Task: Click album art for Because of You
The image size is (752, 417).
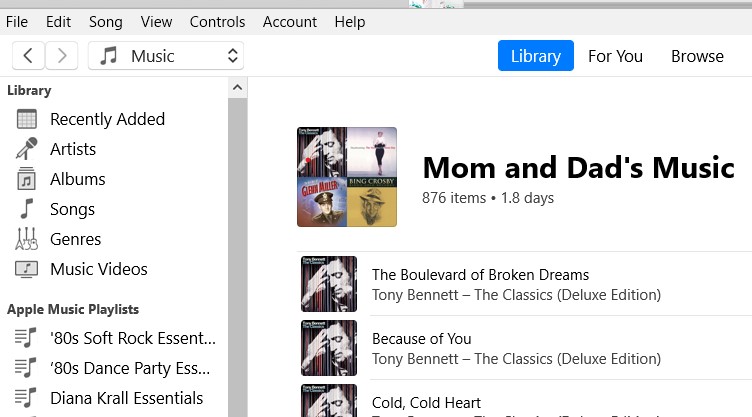Action: [x=329, y=348]
